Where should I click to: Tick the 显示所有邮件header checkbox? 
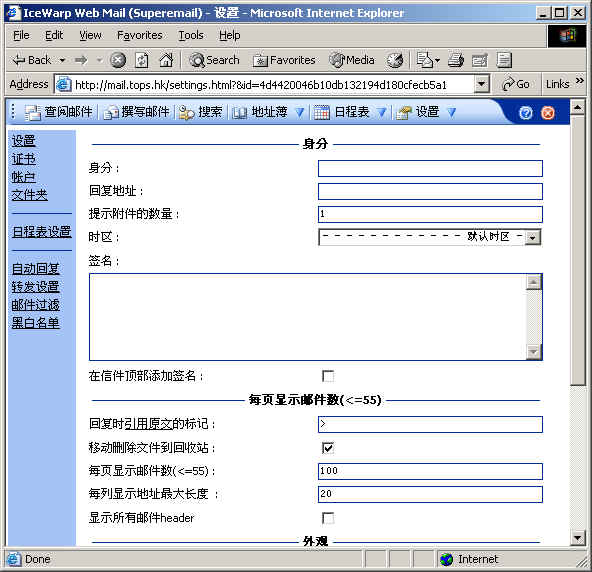(328, 518)
